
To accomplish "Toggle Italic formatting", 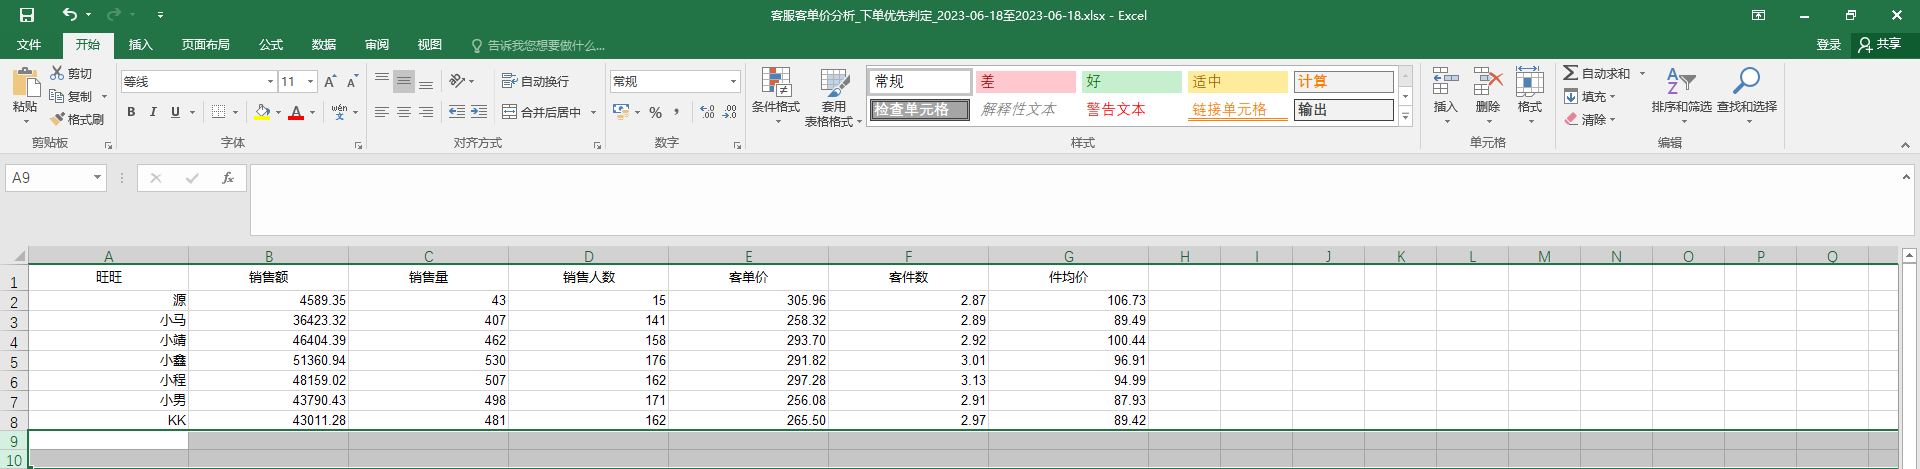I will click(x=153, y=112).
